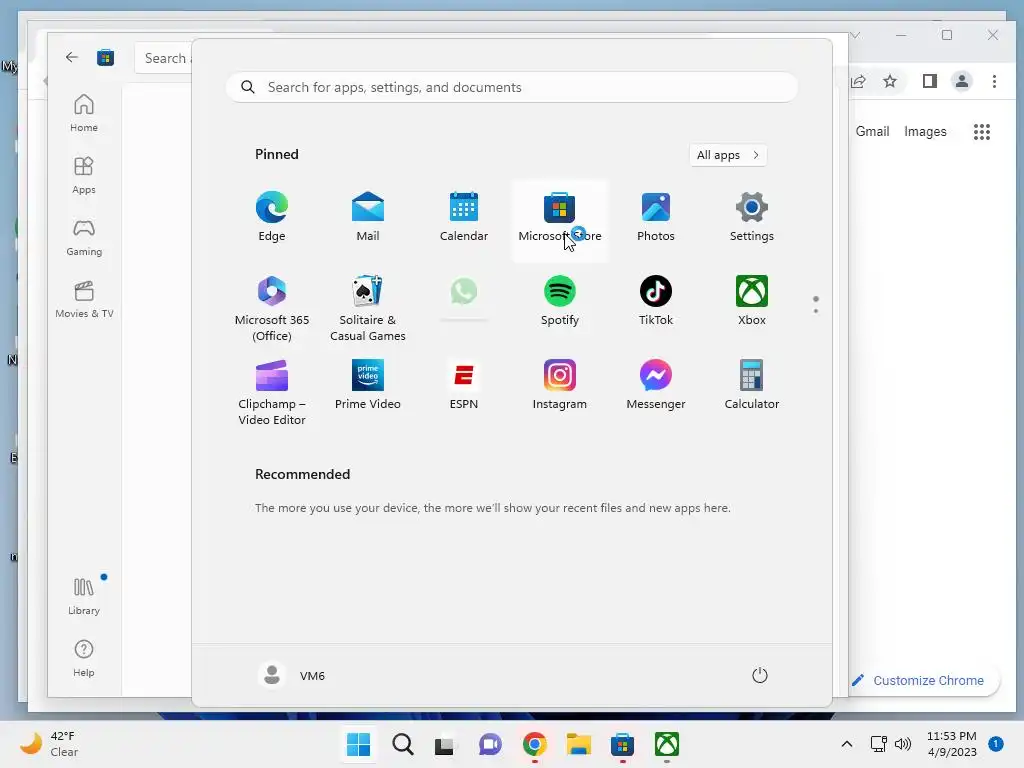The height and width of the screenshot is (768, 1024).
Task: Open the VM6 user account menu
Action: pyautogui.click(x=292, y=675)
